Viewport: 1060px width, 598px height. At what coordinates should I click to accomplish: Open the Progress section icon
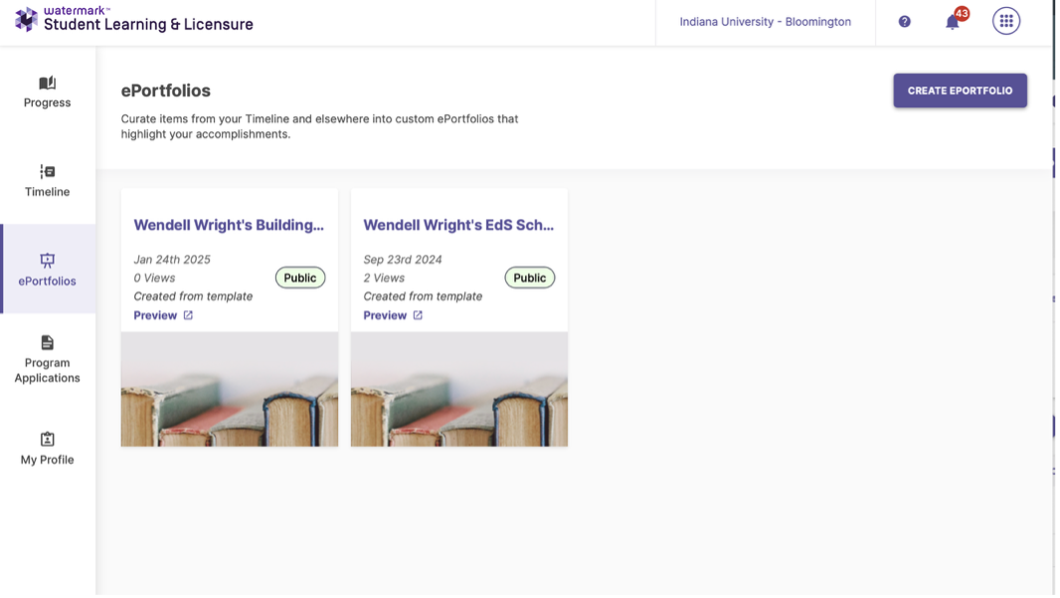(x=46, y=84)
